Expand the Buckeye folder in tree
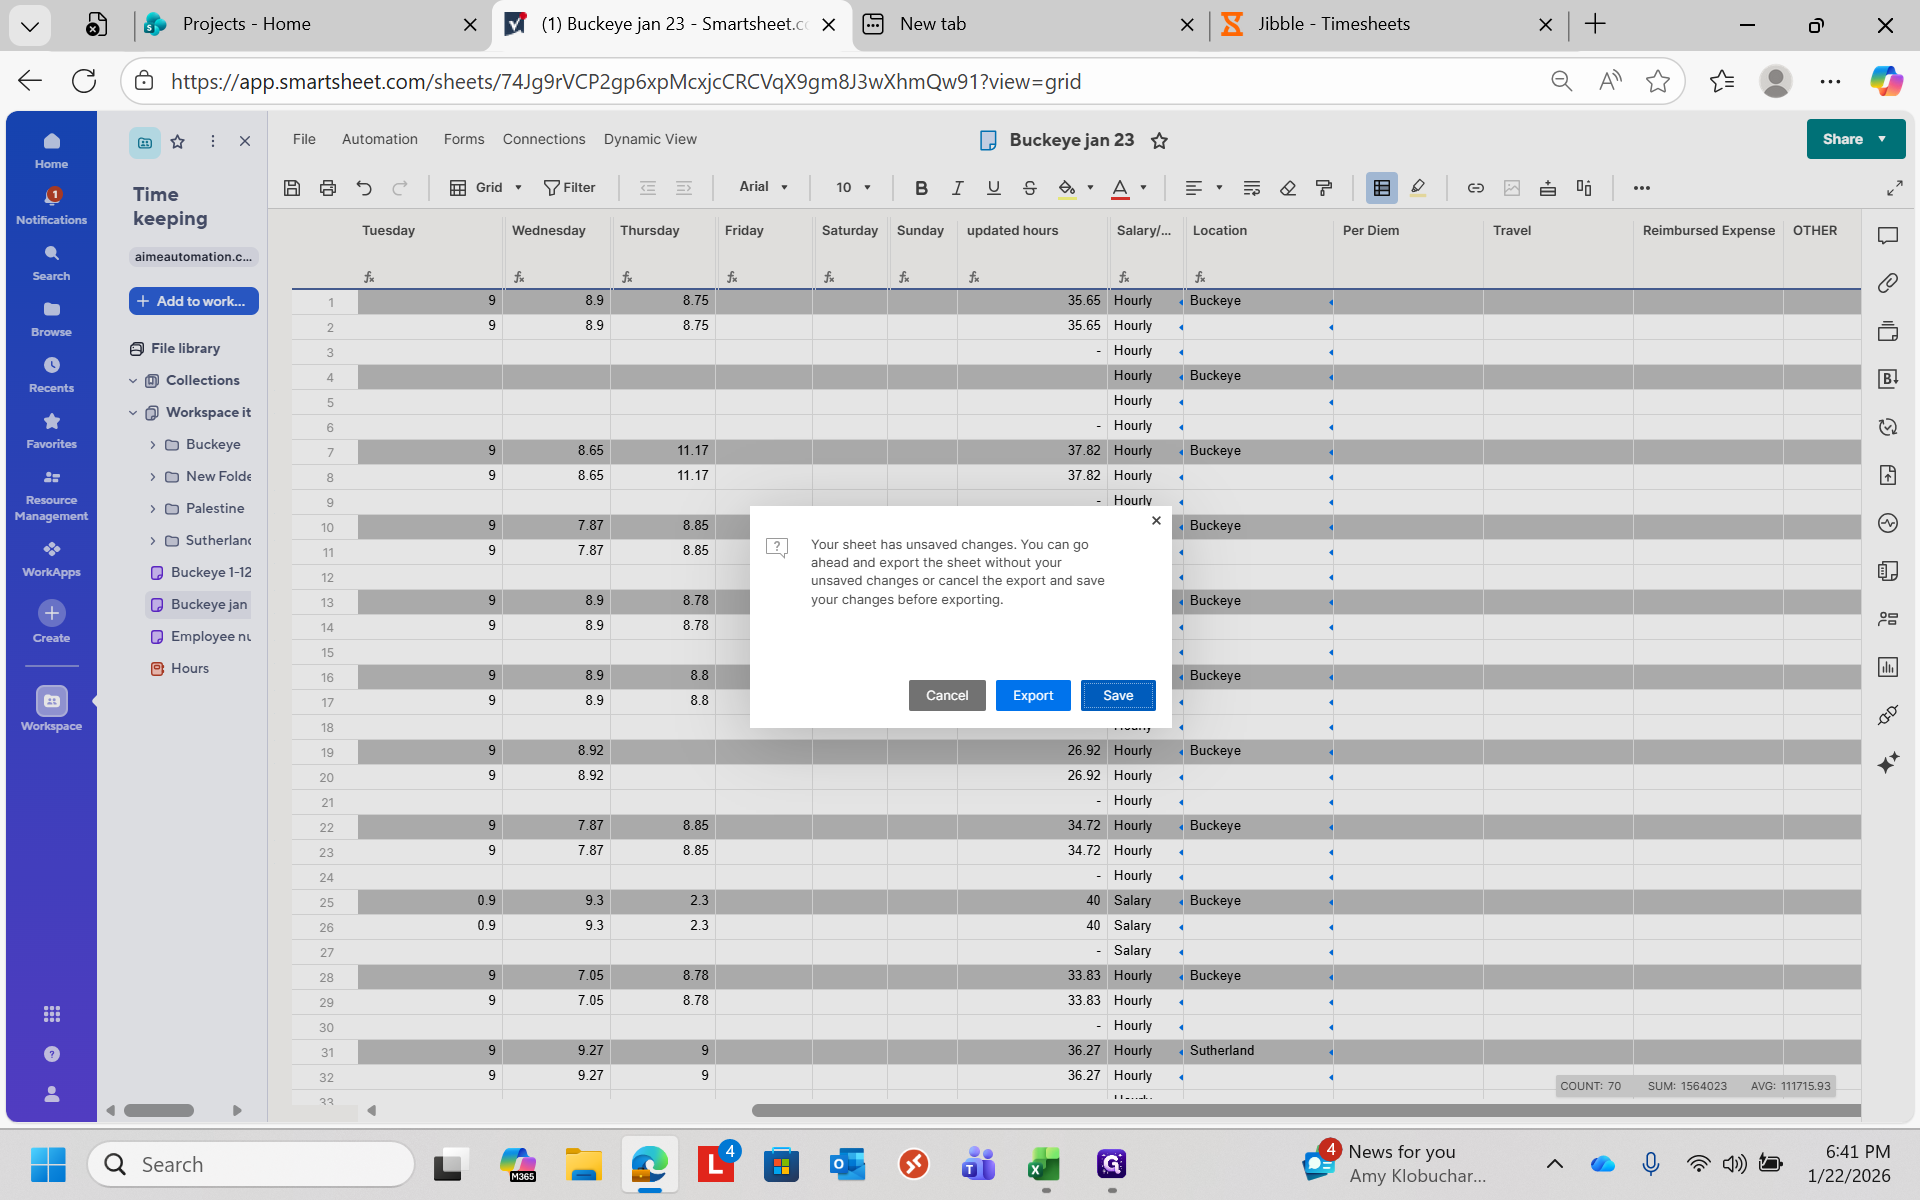 coord(153,445)
